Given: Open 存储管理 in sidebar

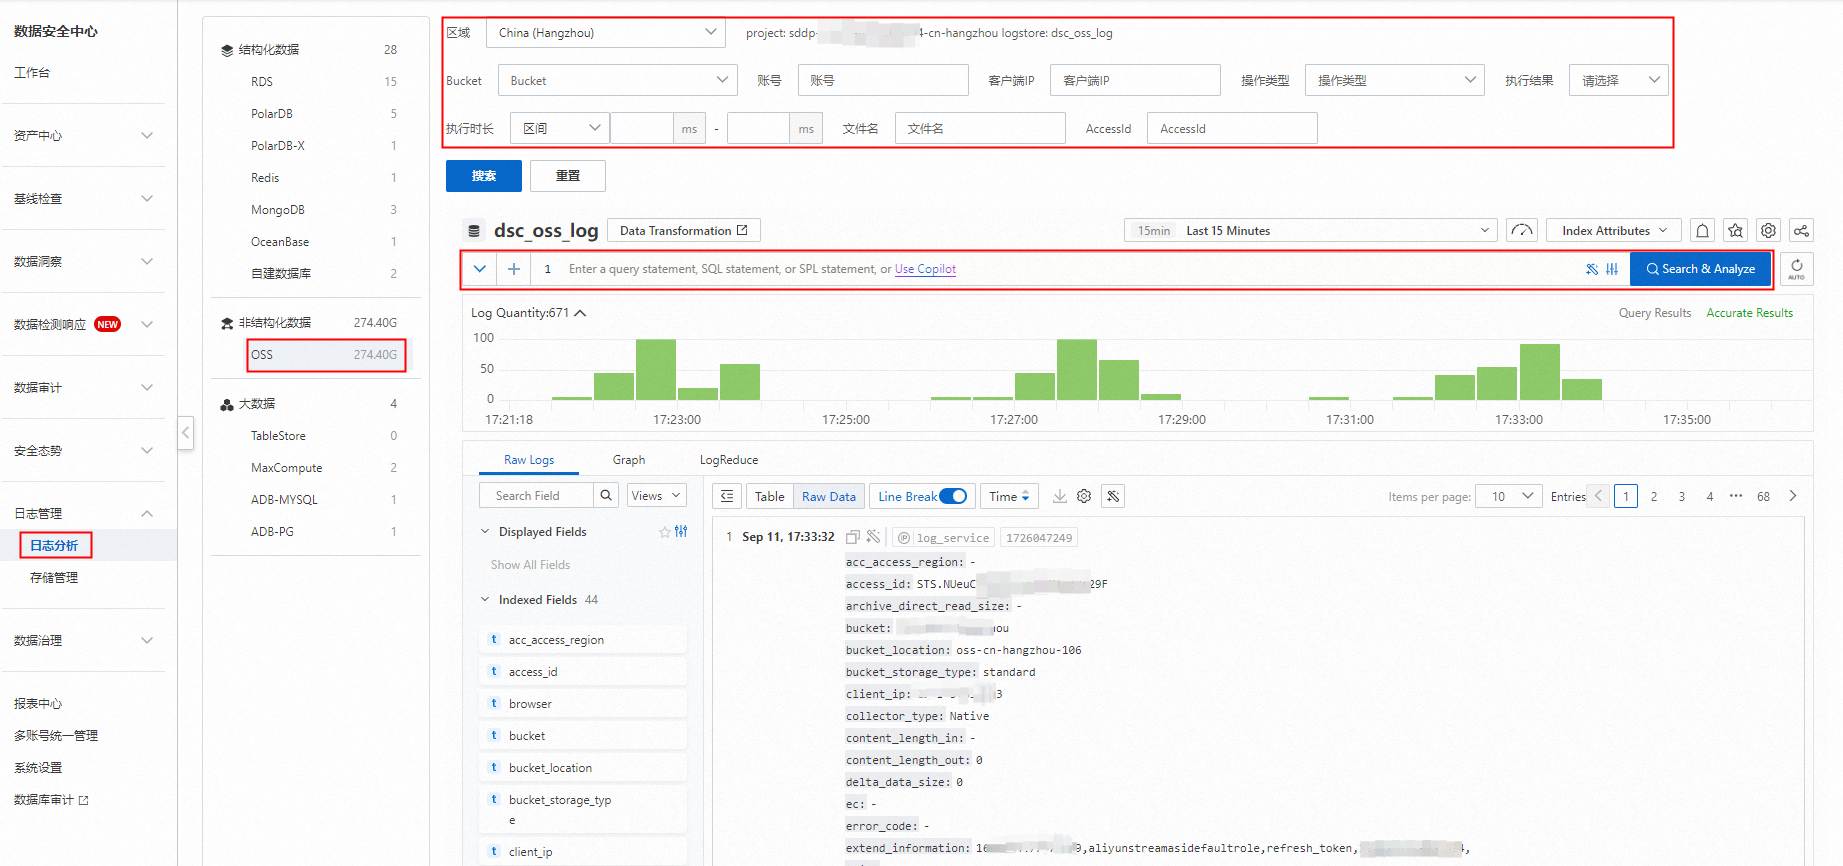Looking at the screenshot, I should (54, 578).
